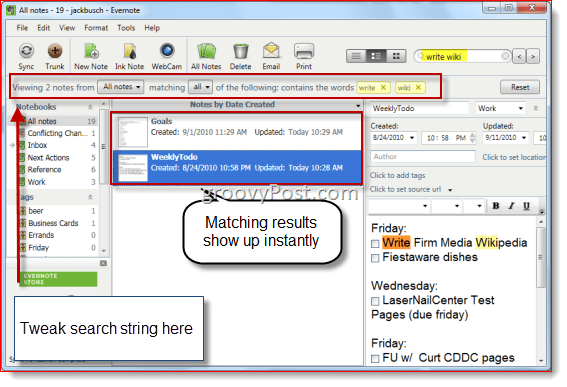
Task: Open the Format menu
Action: tap(96, 28)
